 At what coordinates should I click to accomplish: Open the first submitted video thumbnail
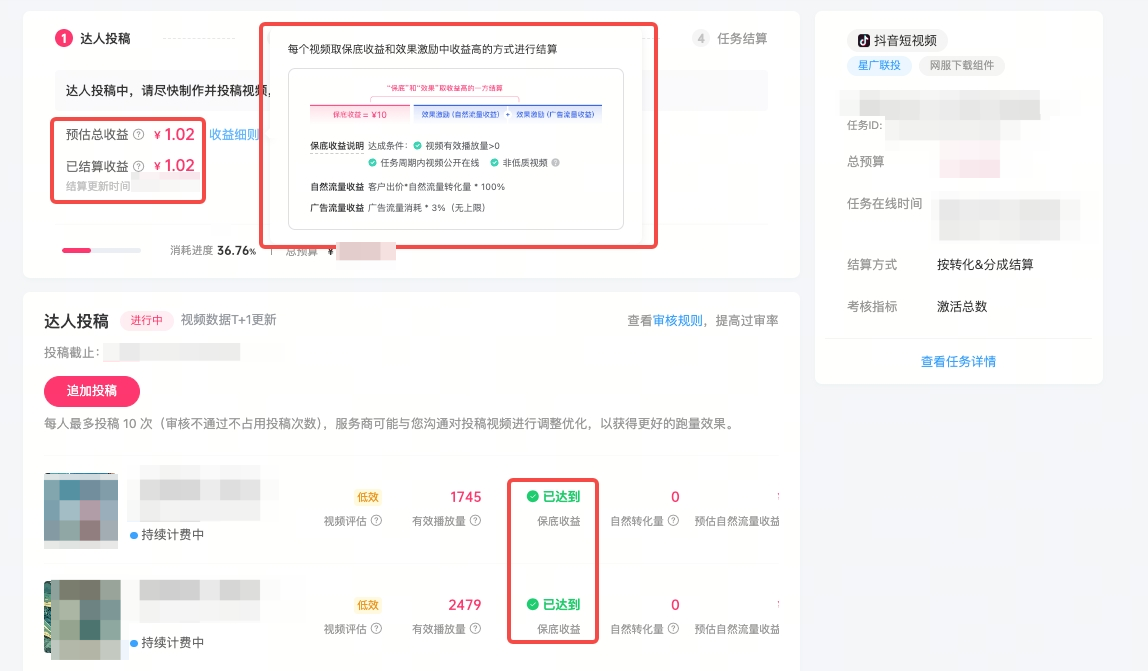tap(81, 510)
